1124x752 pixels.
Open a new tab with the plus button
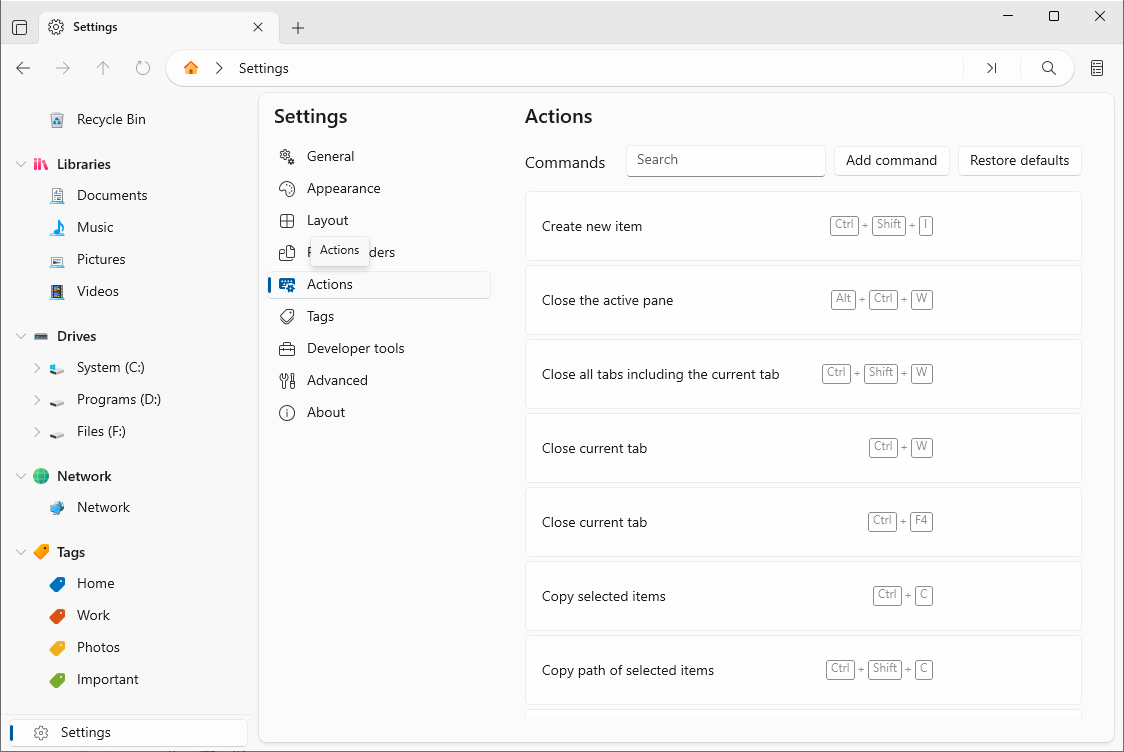(298, 28)
